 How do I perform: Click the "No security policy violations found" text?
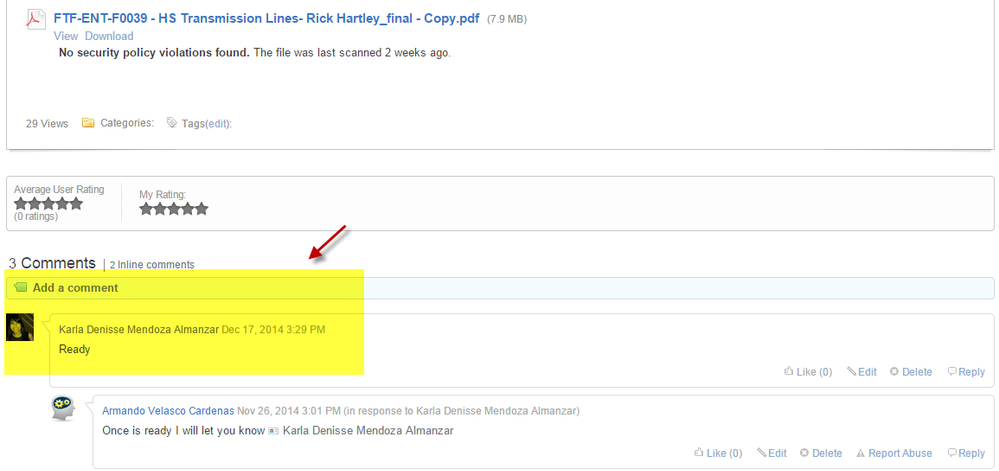154,53
